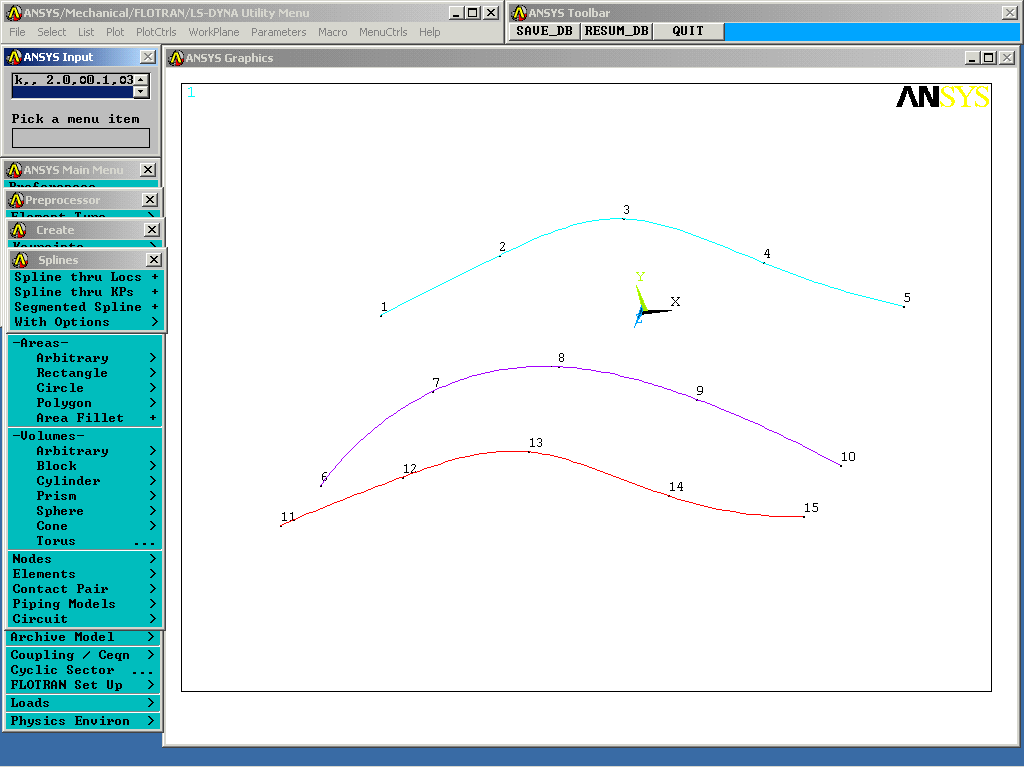The image size is (1024, 768).
Task: Expand Volumes Arbitrary submenu
Action: 85,451
